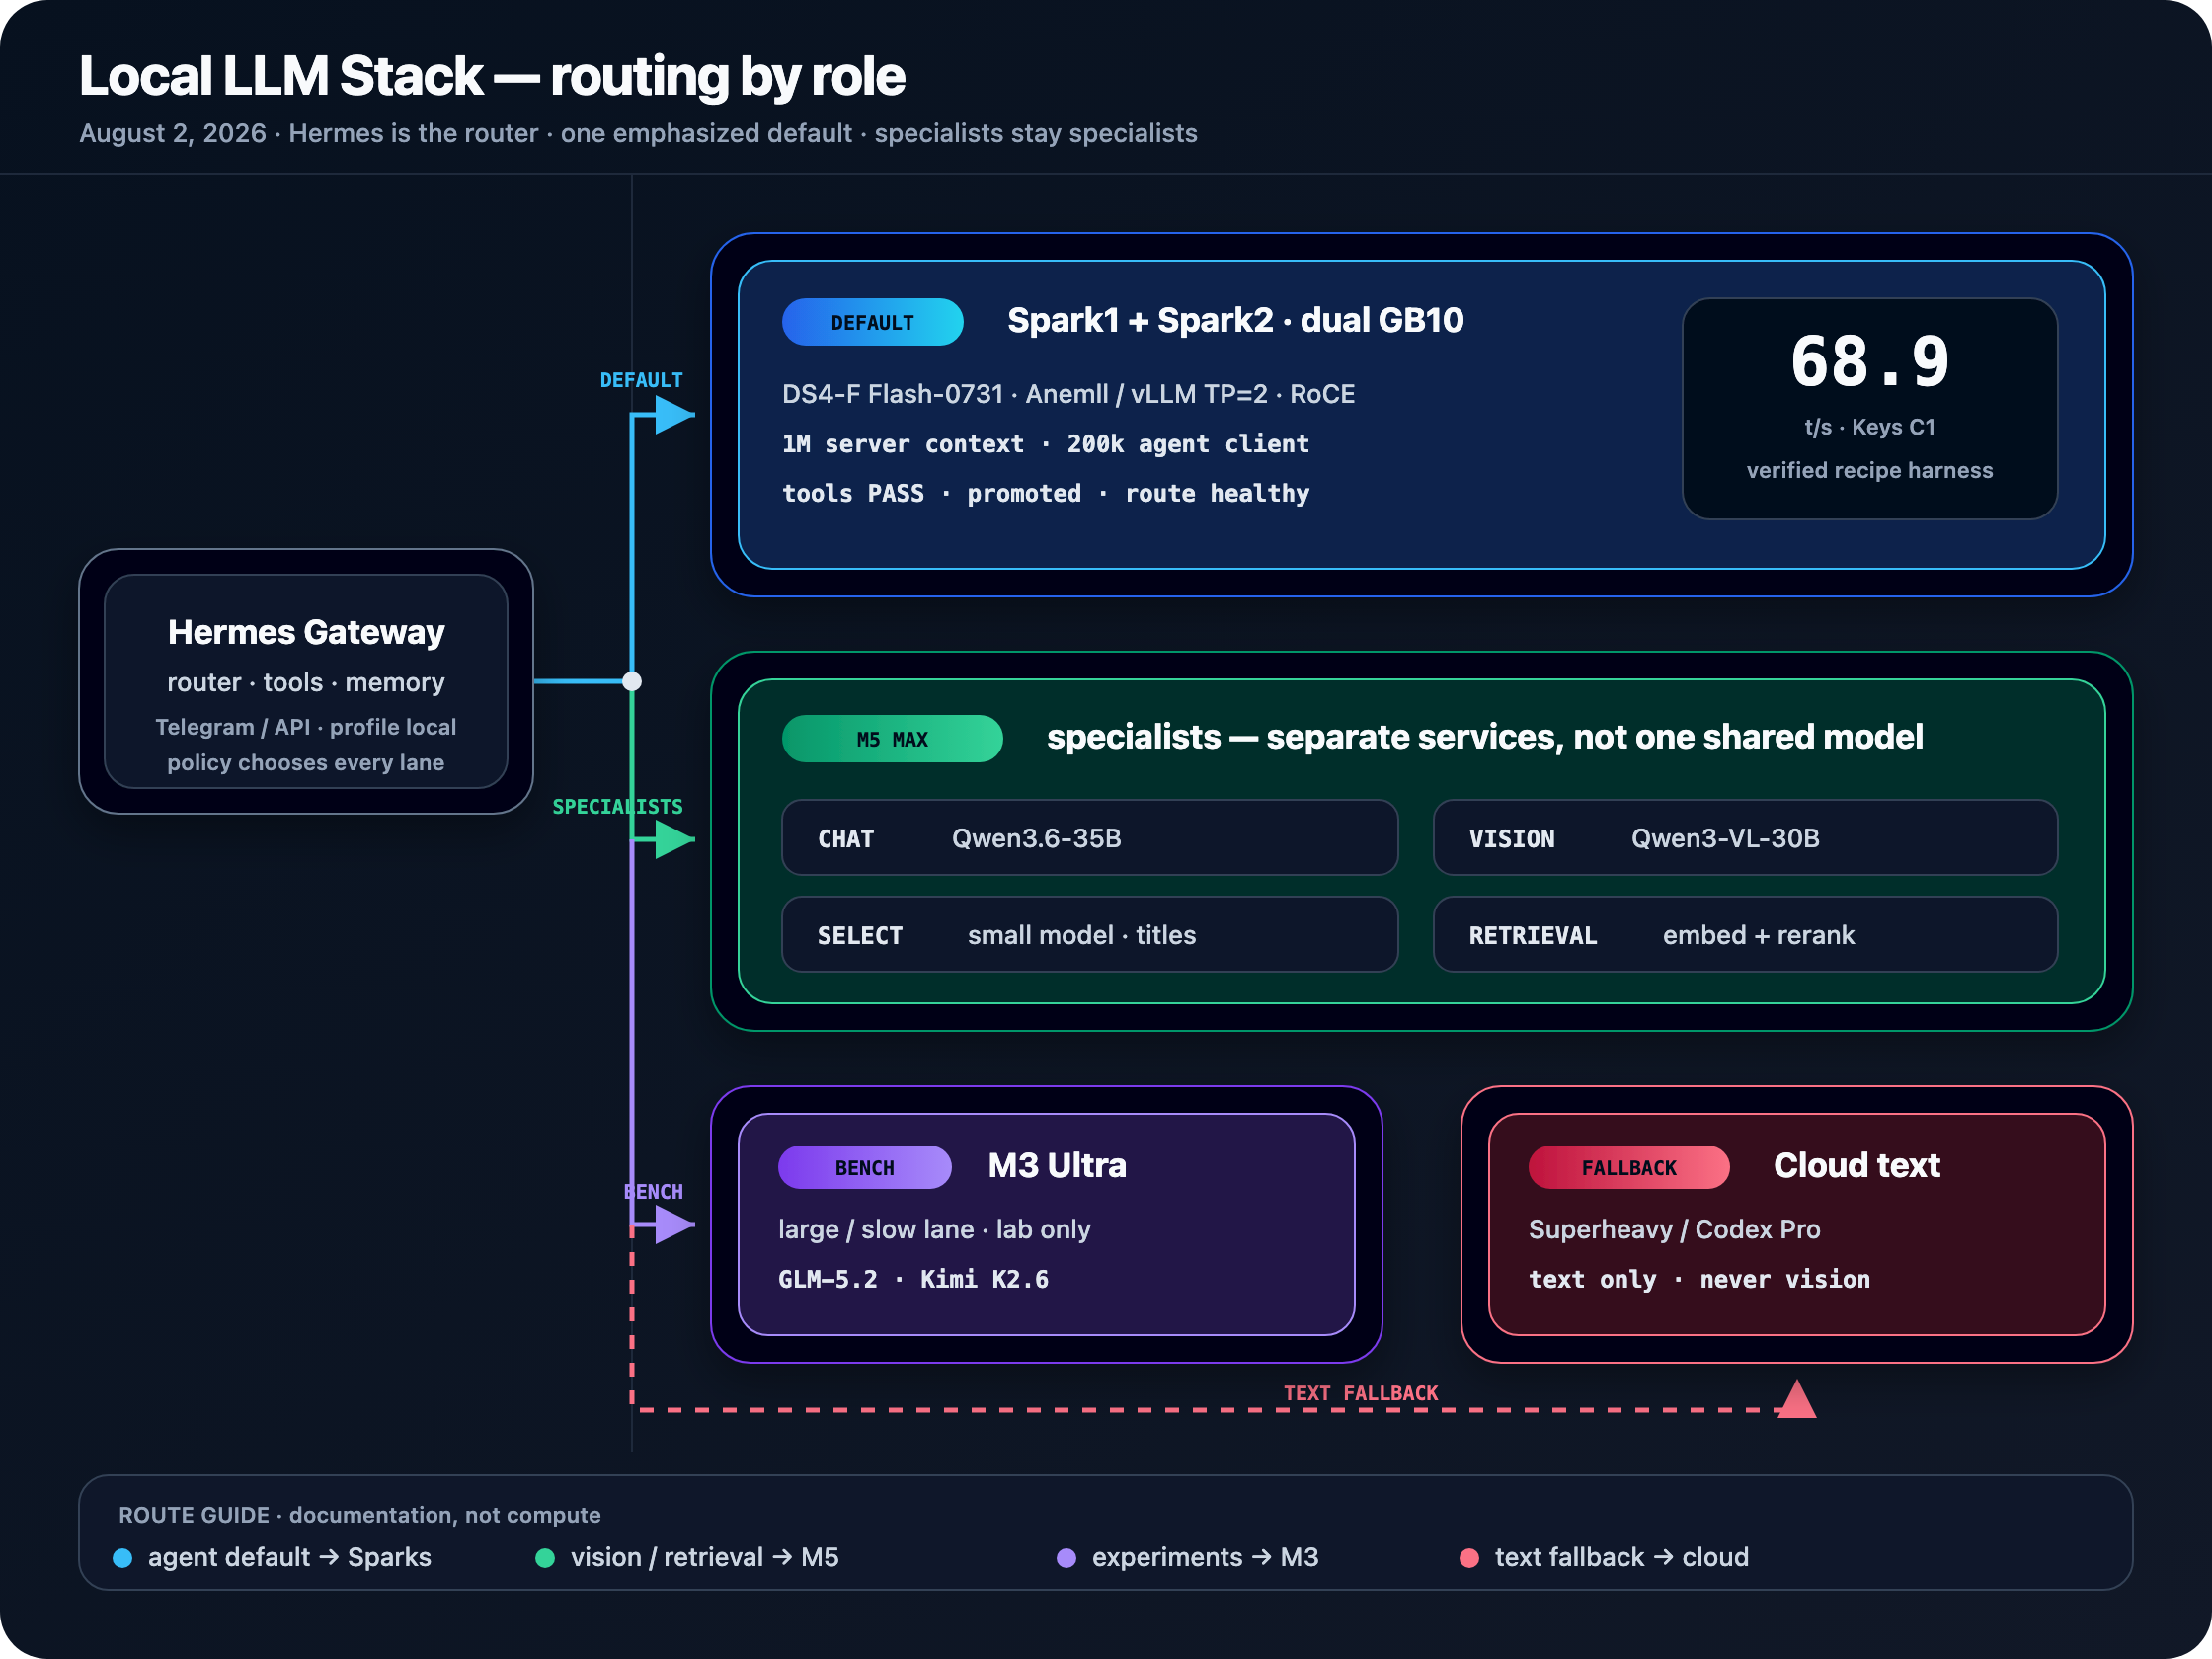Click 'text fallback → cloud' legend entry

1622,1558
